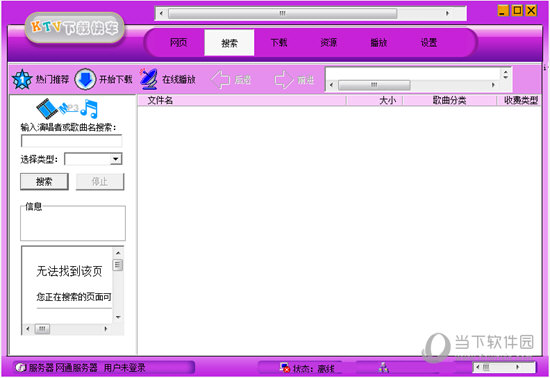This screenshot has height=378, width=550.
Task: Switch to the 网页 tab
Action: click(x=179, y=43)
